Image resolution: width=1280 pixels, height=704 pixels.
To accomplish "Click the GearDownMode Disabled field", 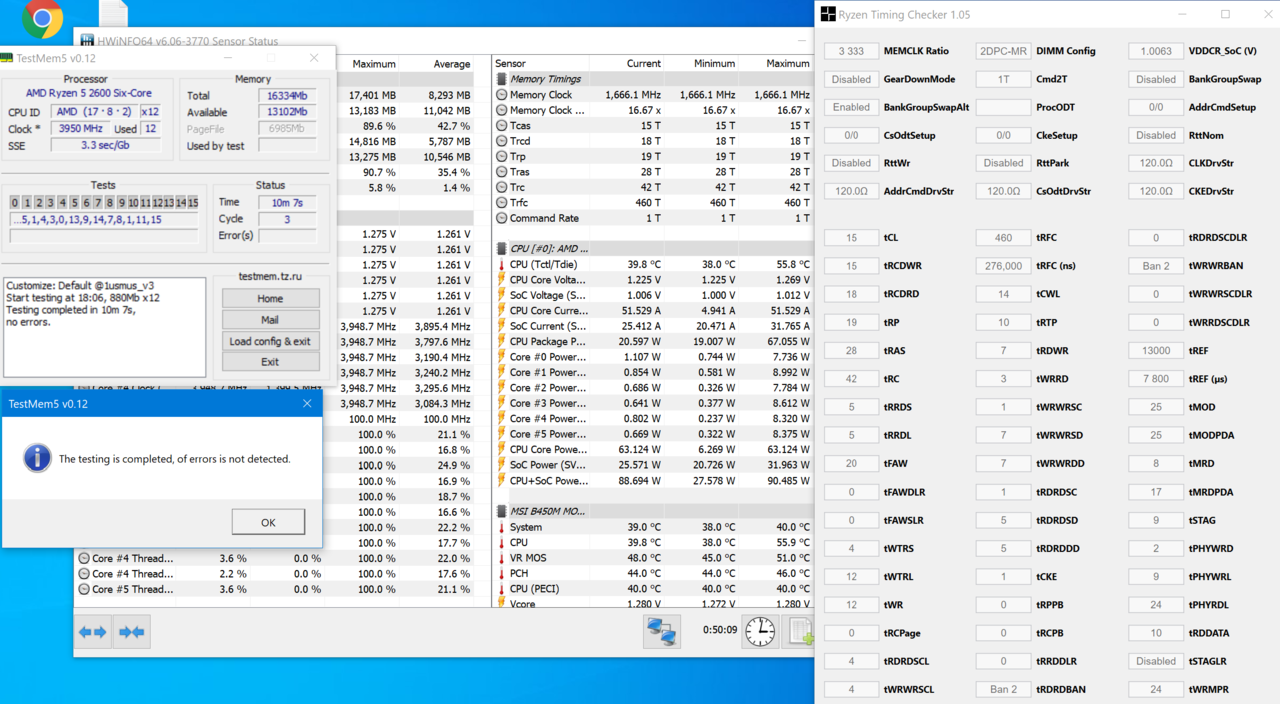I will (851, 79).
